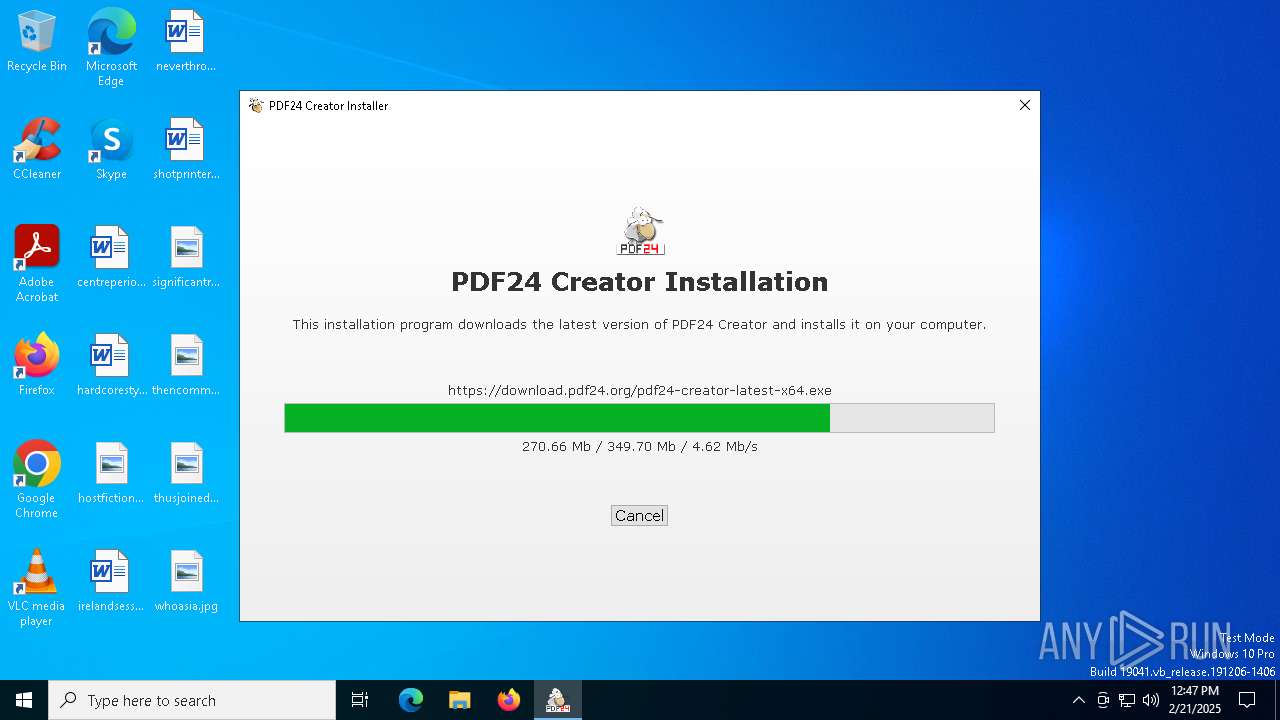Select the significantr image file icon
Viewport: 1280px width, 720px height.
click(186, 258)
